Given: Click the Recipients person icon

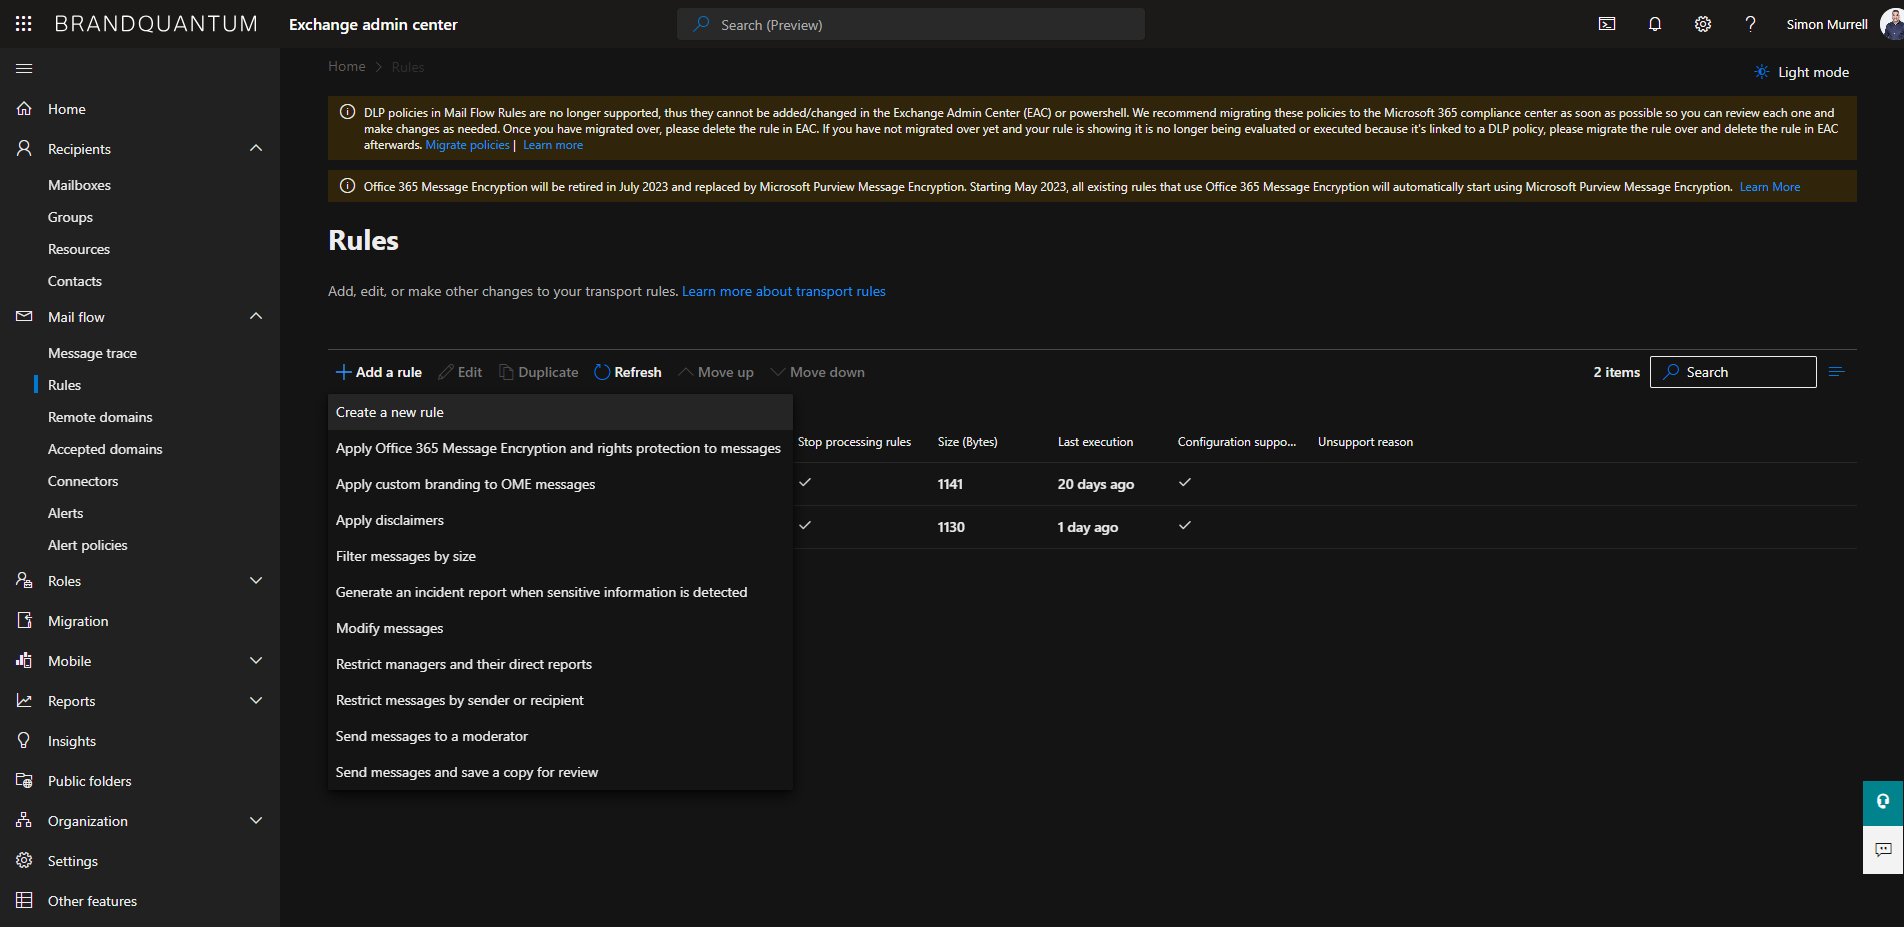Looking at the screenshot, I should click(x=24, y=148).
